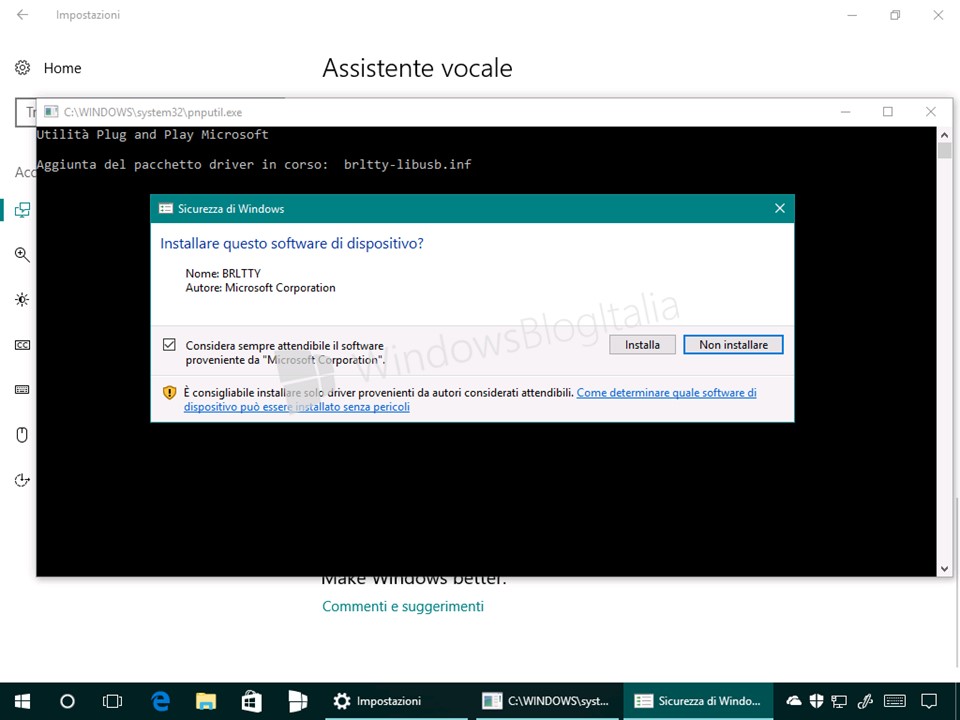Click the Sicurezza di Windows dialog title icon
The height and width of the screenshot is (720, 960).
tap(166, 209)
